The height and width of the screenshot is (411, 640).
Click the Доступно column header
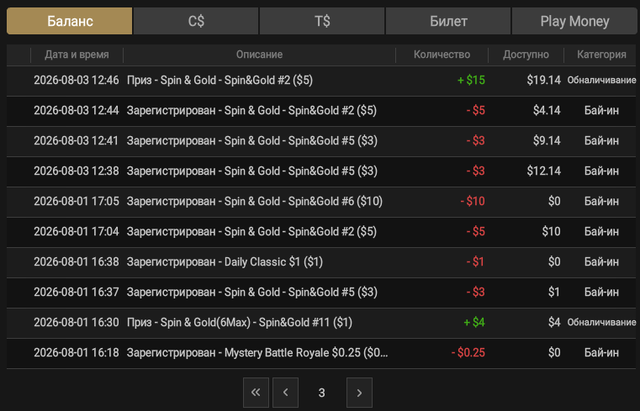526,55
